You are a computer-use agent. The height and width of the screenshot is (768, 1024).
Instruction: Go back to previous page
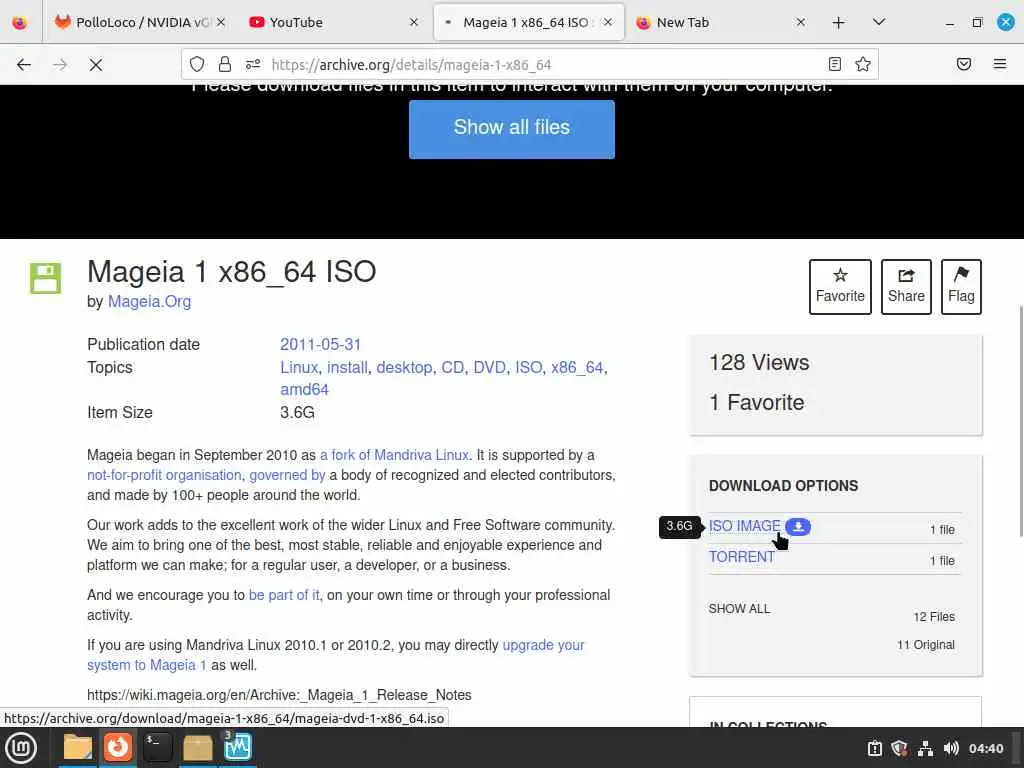[24, 64]
